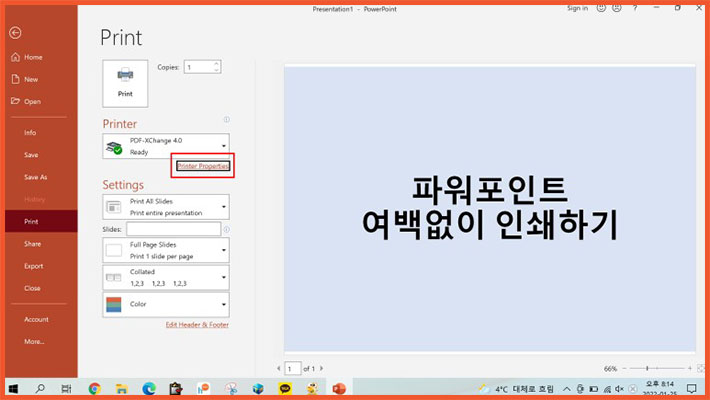Click the zoom out minus button
This screenshot has height=400, width=710.
(624, 368)
